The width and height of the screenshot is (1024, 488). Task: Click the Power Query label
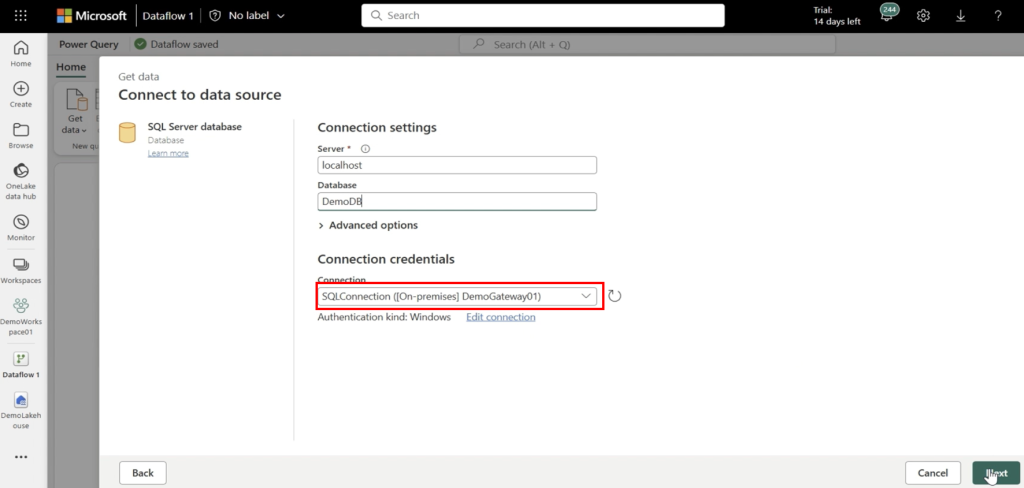[89, 44]
